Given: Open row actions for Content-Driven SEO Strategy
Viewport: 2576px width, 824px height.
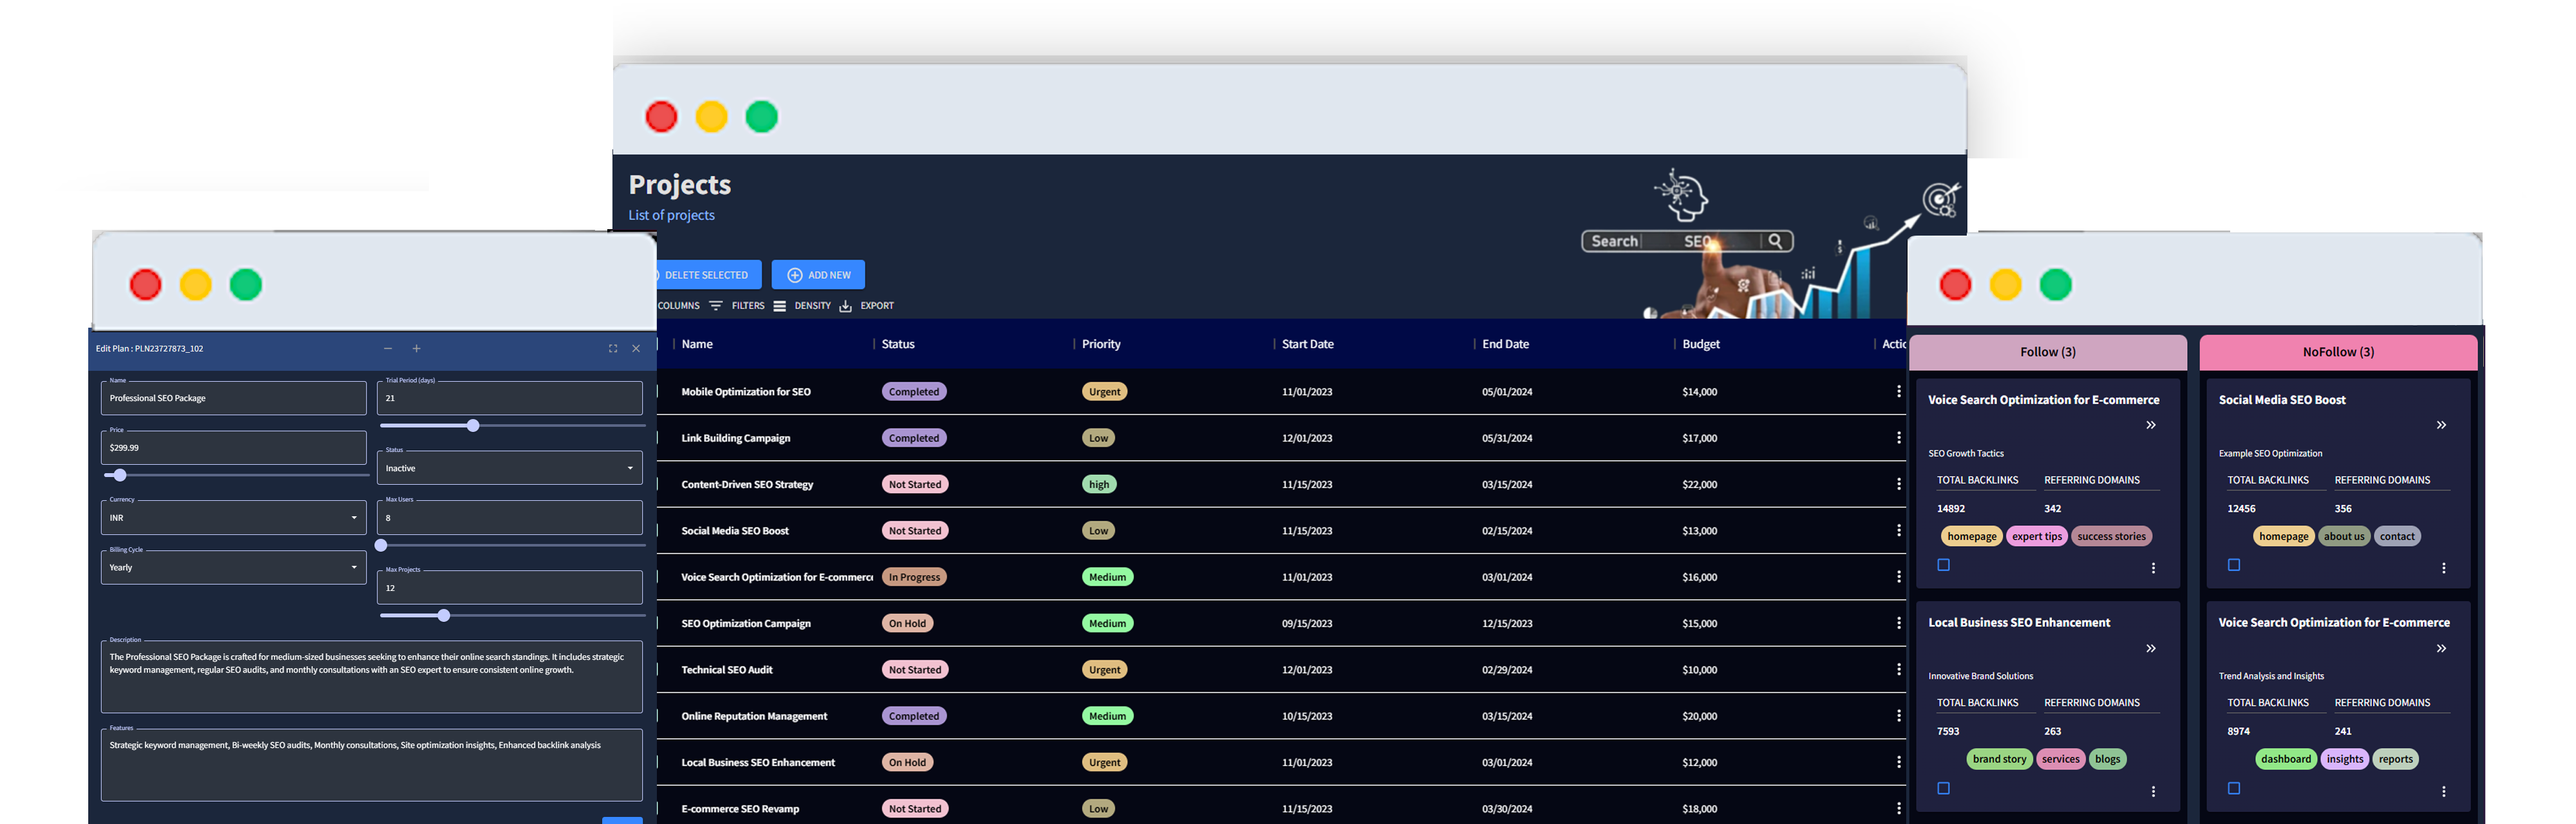Looking at the screenshot, I should coord(1898,484).
